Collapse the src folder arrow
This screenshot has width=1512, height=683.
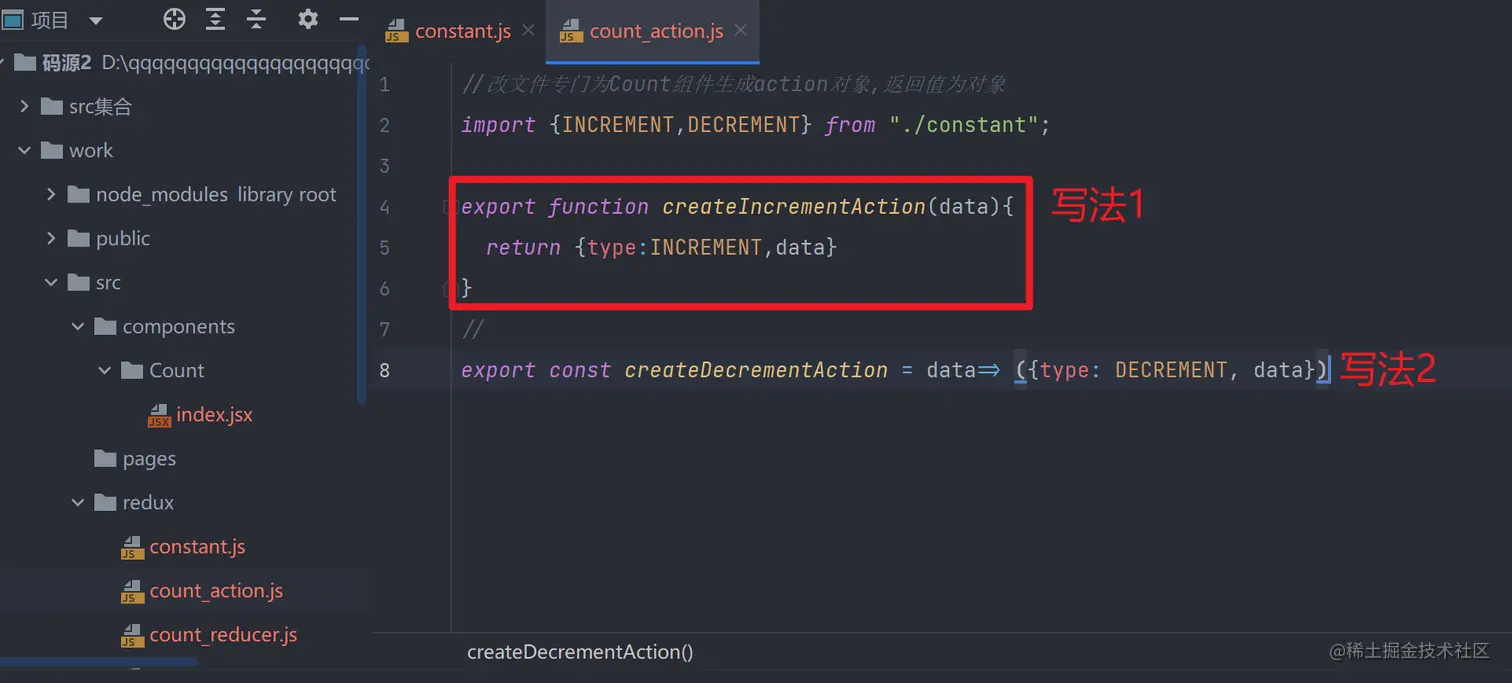[51, 282]
